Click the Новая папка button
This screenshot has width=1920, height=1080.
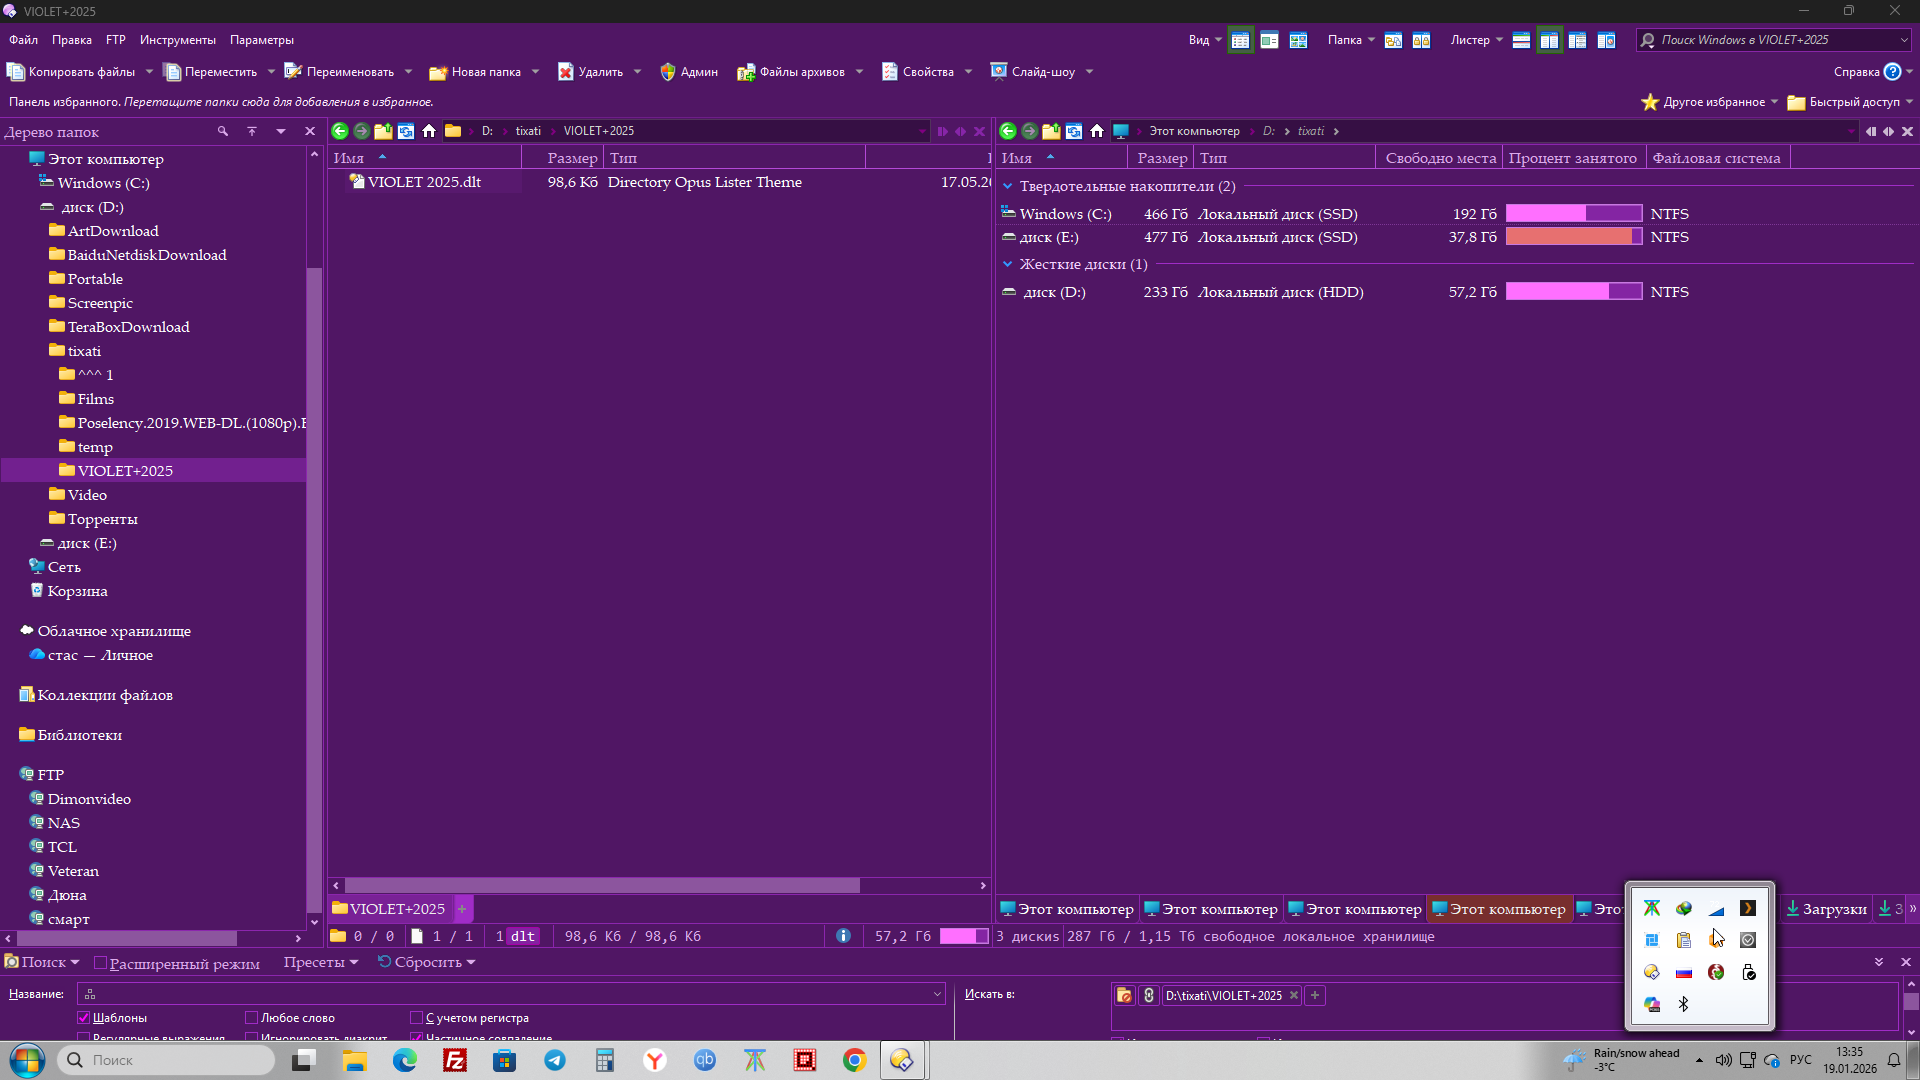click(476, 72)
